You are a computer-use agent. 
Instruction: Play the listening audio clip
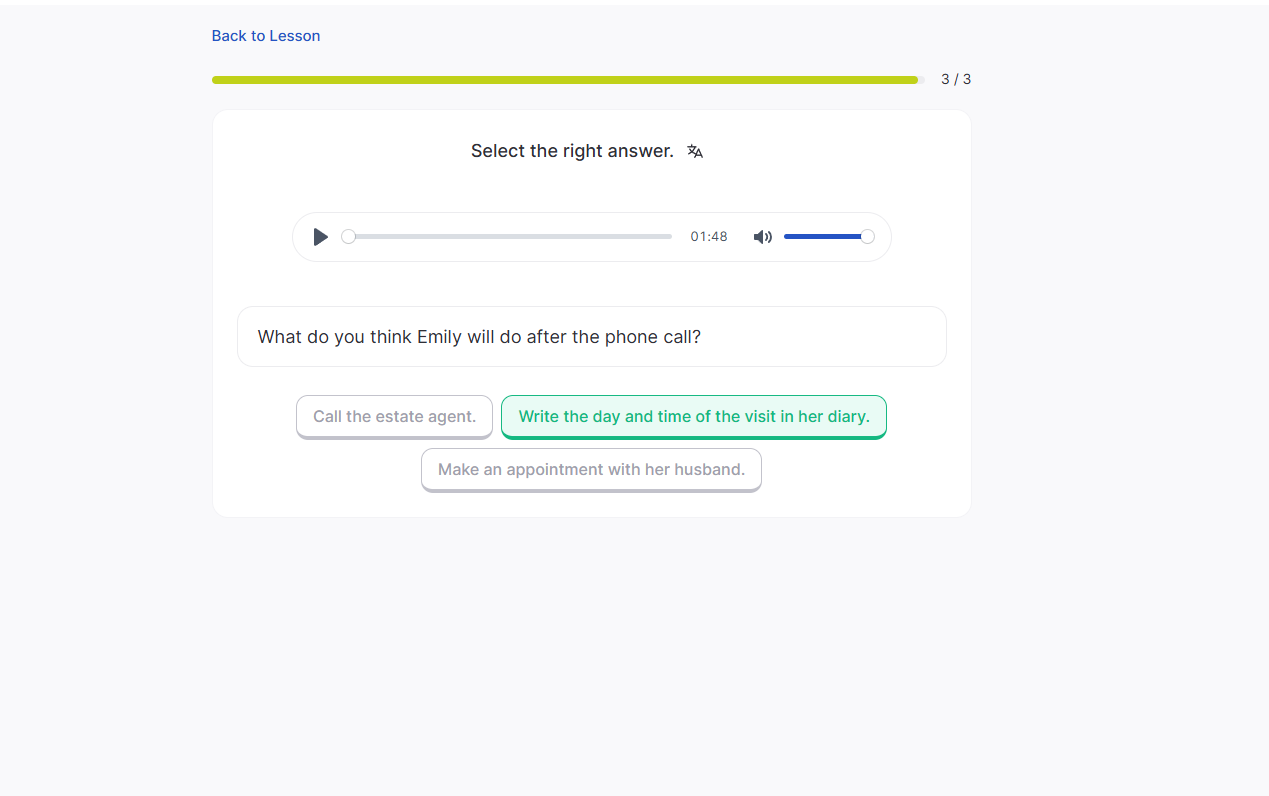320,237
